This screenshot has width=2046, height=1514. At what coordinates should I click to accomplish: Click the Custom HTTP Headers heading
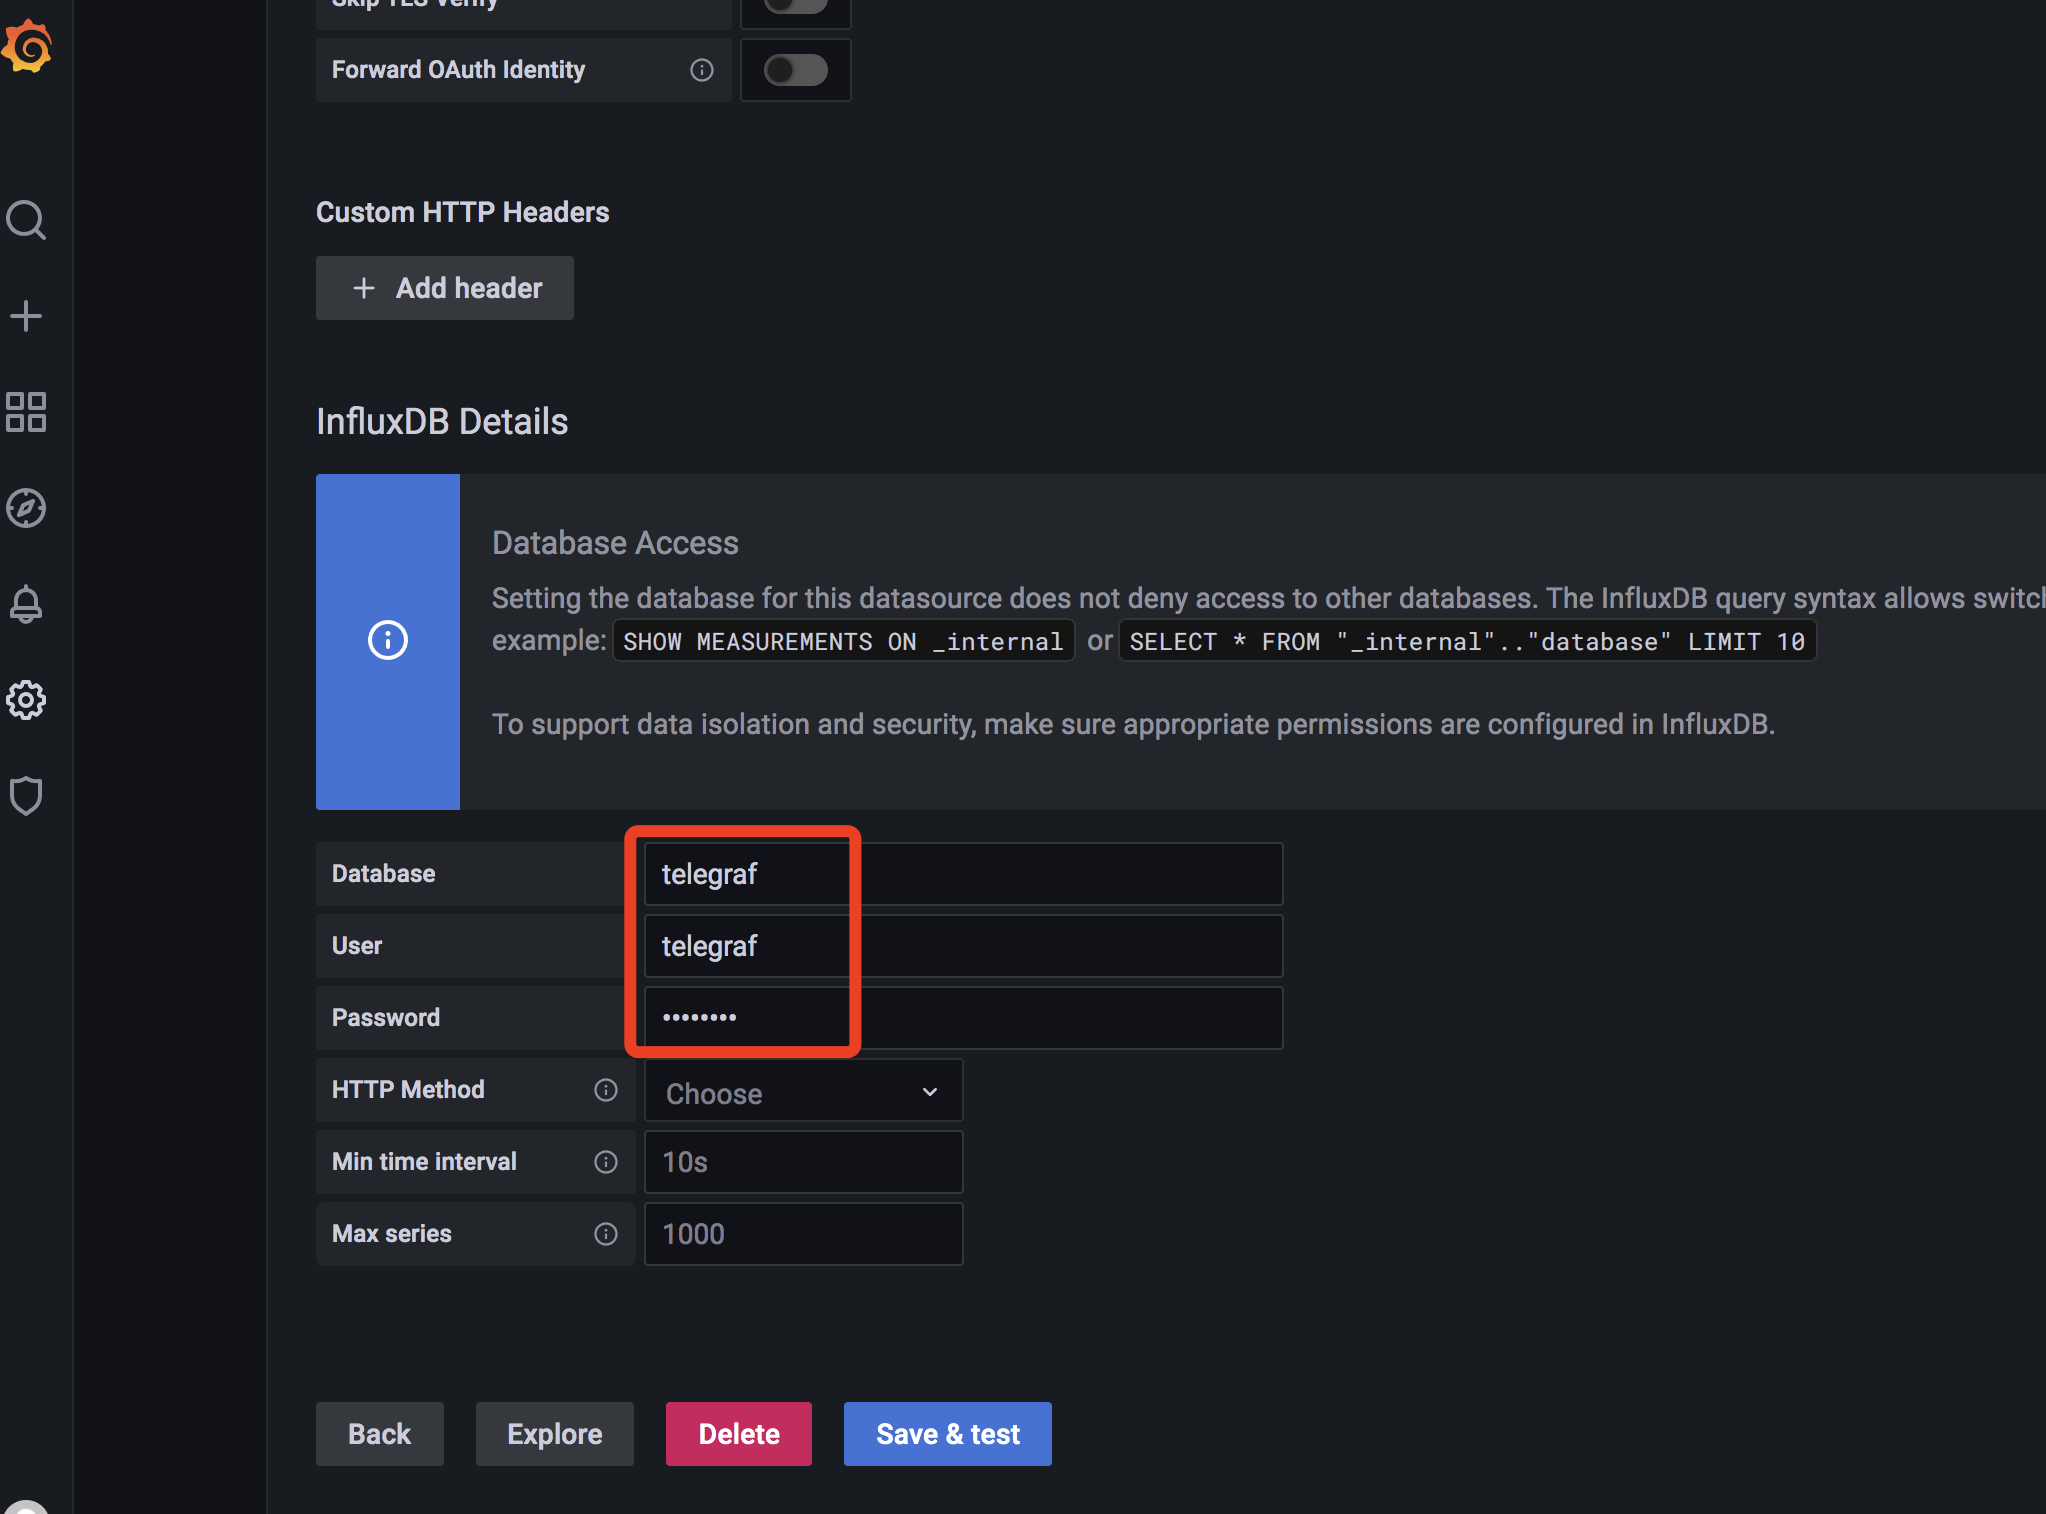pos(462,212)
